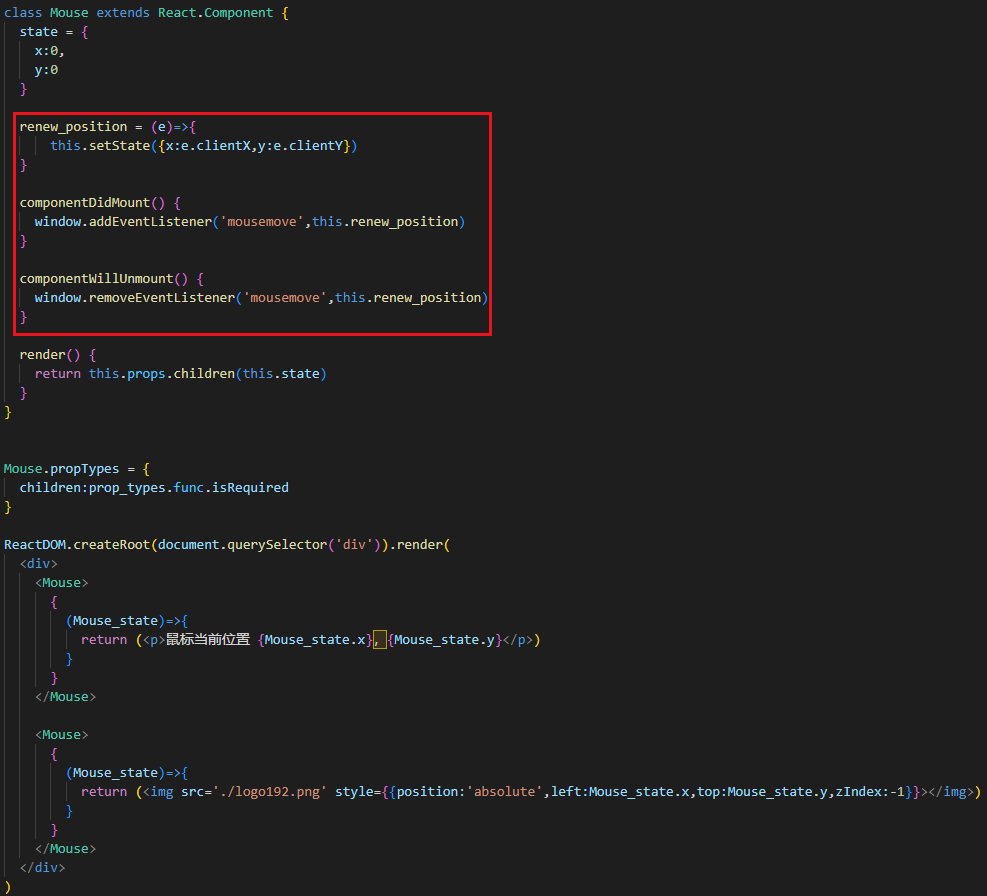Click the first opening '<Mouse>' tag
Screen dimensions: 987x896
(62, 582)
